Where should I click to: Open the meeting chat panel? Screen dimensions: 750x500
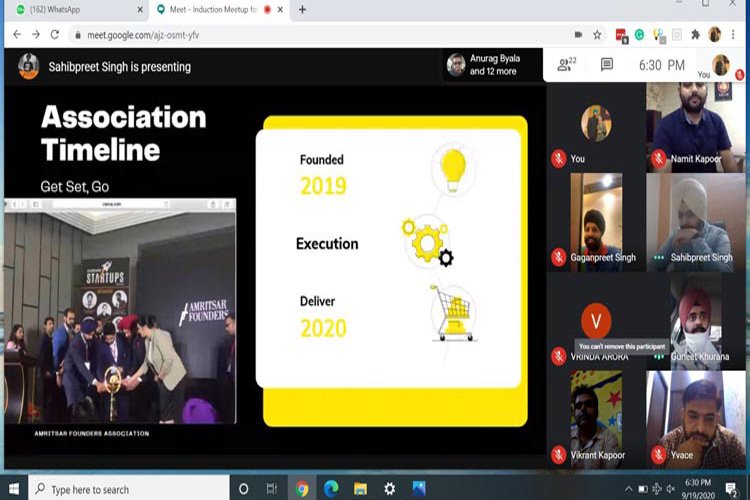[x=607, y=65]
